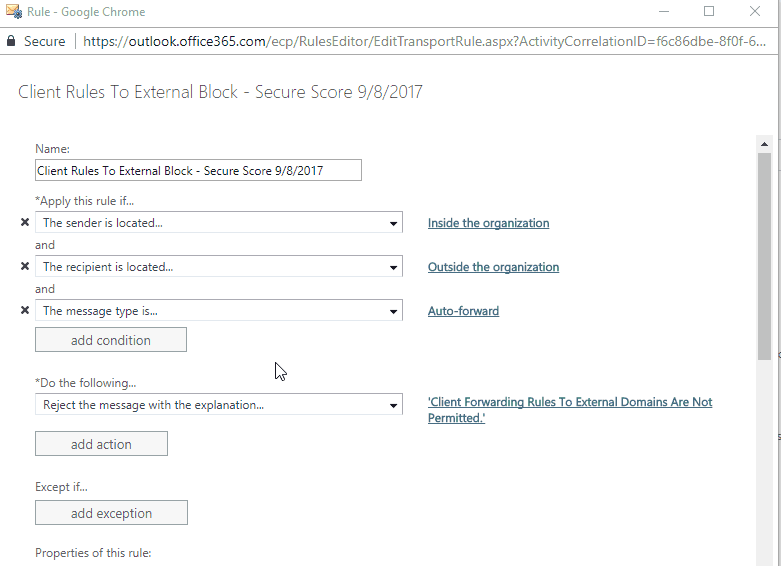Click the rule Name input field
781x566 pixels.
198,170
